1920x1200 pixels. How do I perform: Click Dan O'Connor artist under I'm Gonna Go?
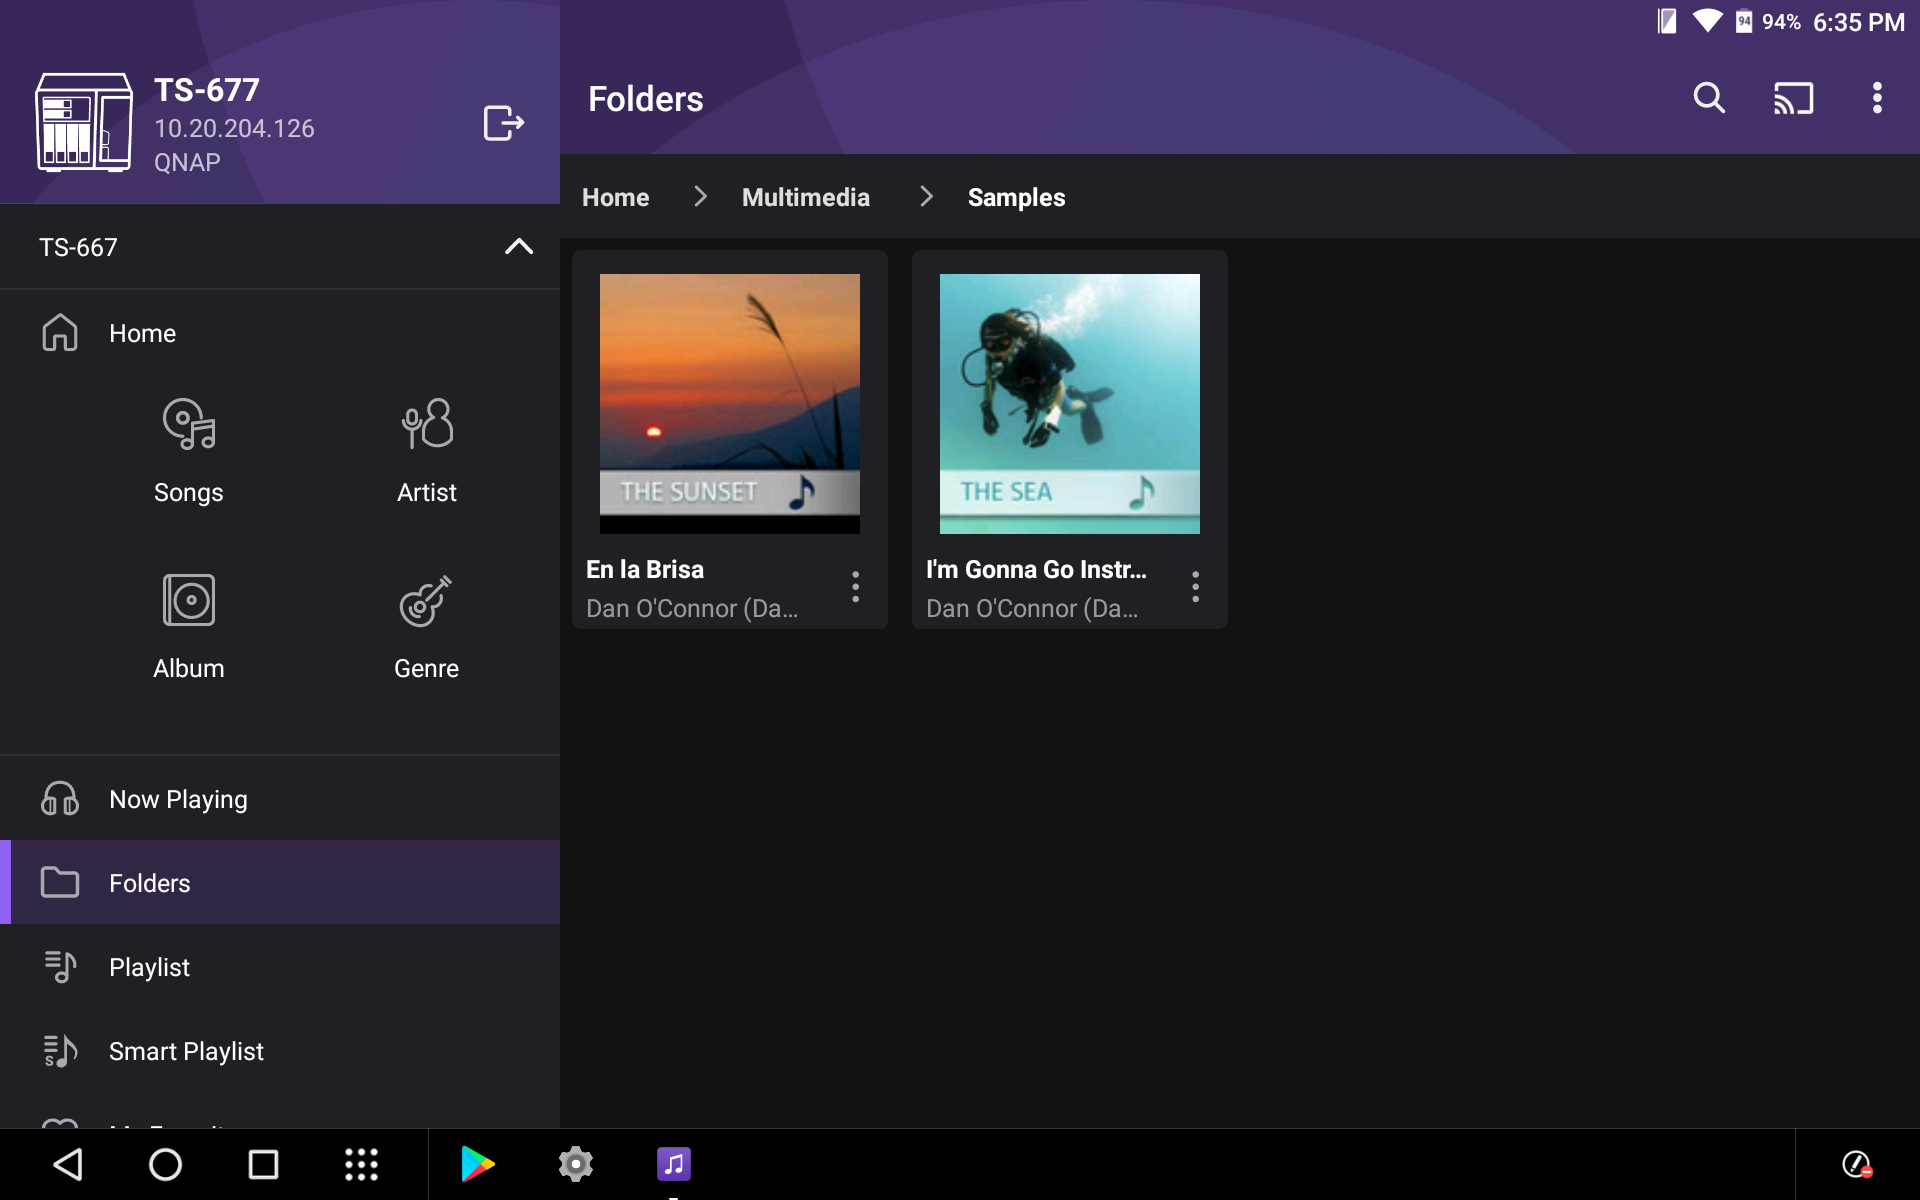[1032, 608]
